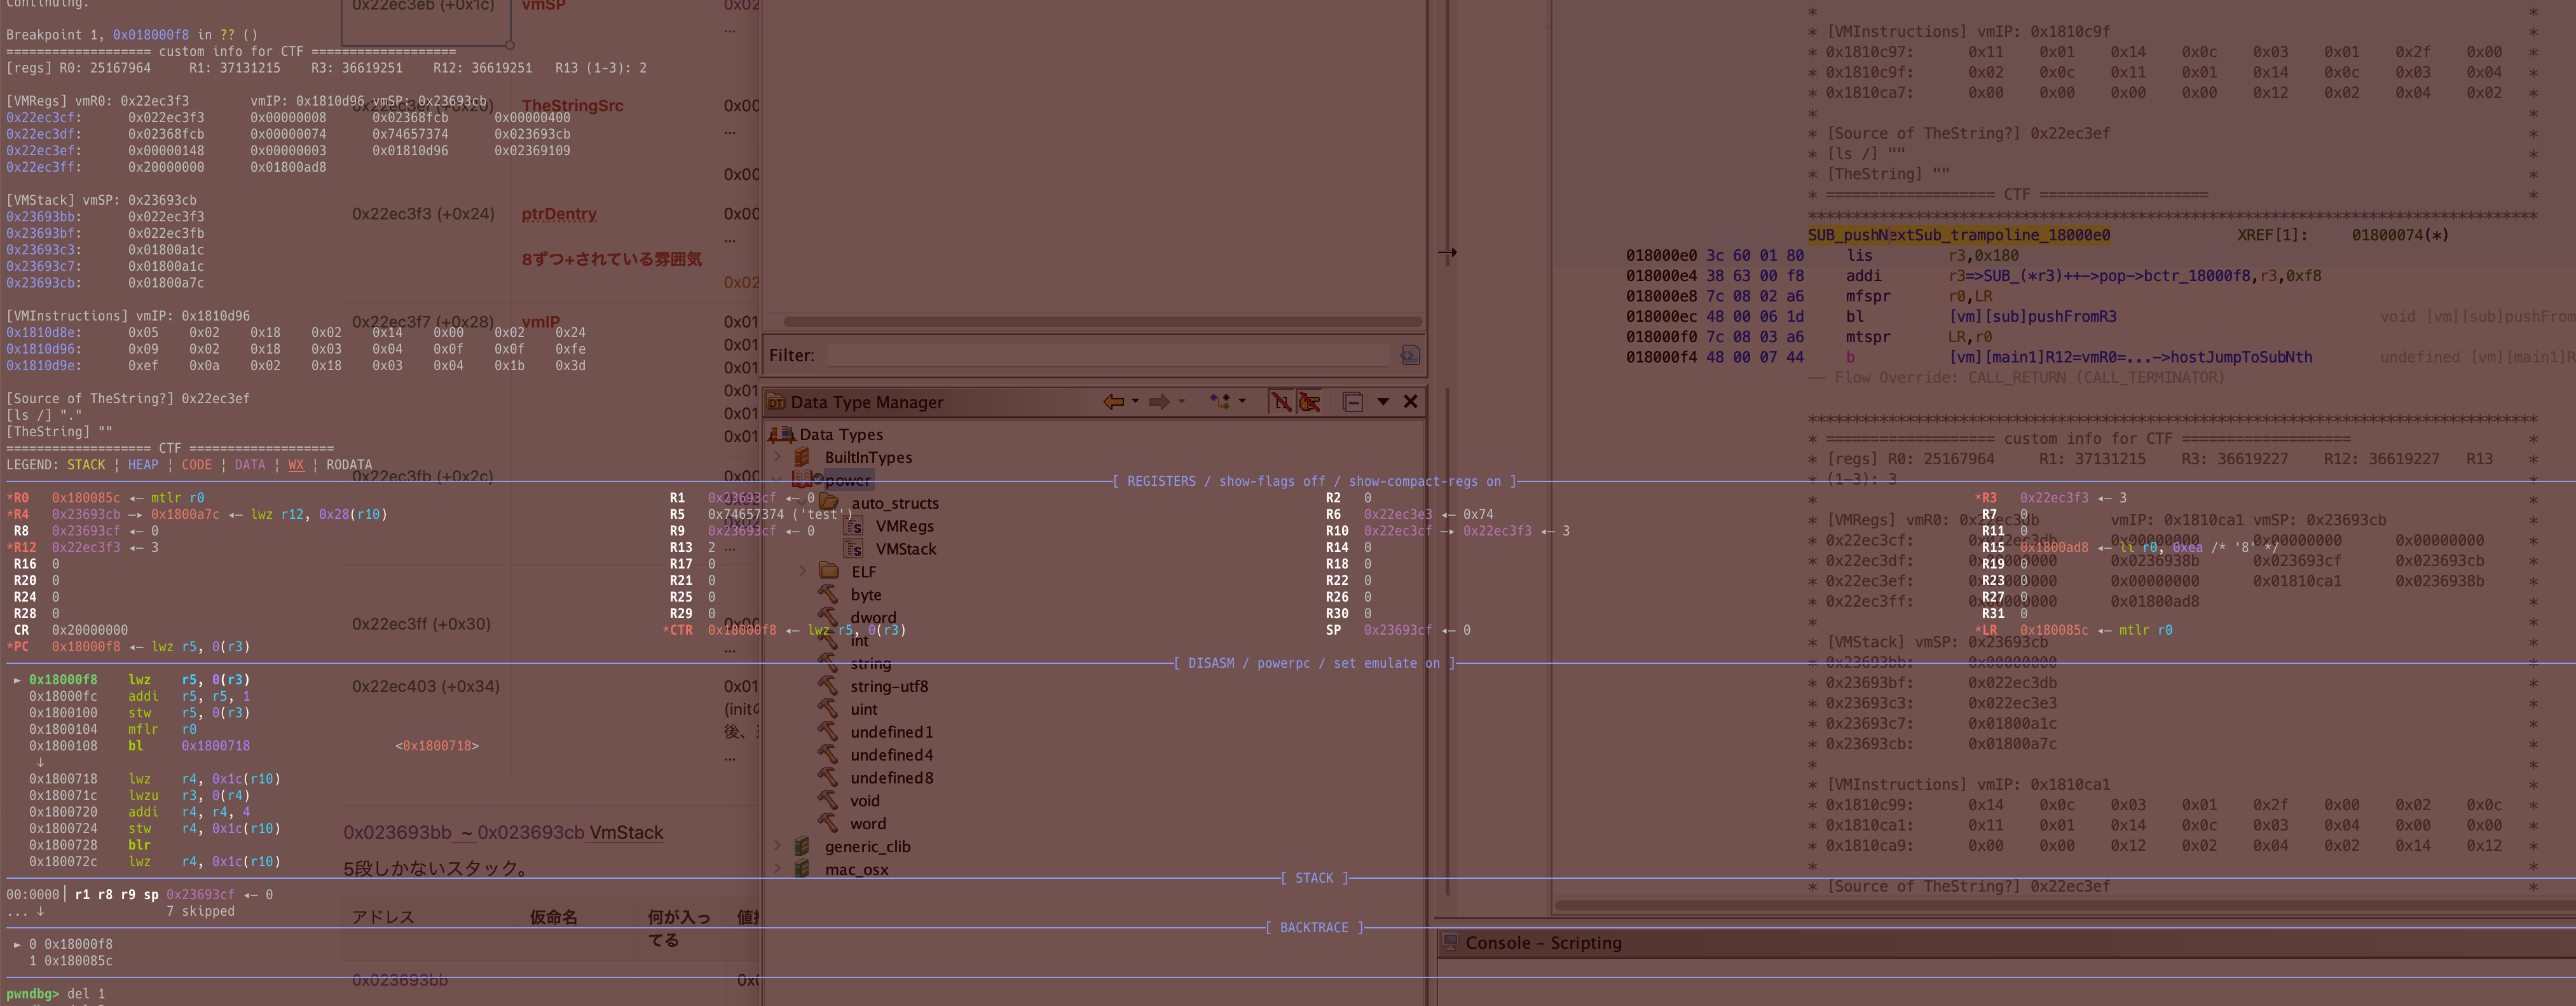This screenshot has height=1006, width=2576.
Task: Click the アドレス table header in notes
Action: point(383,917)
